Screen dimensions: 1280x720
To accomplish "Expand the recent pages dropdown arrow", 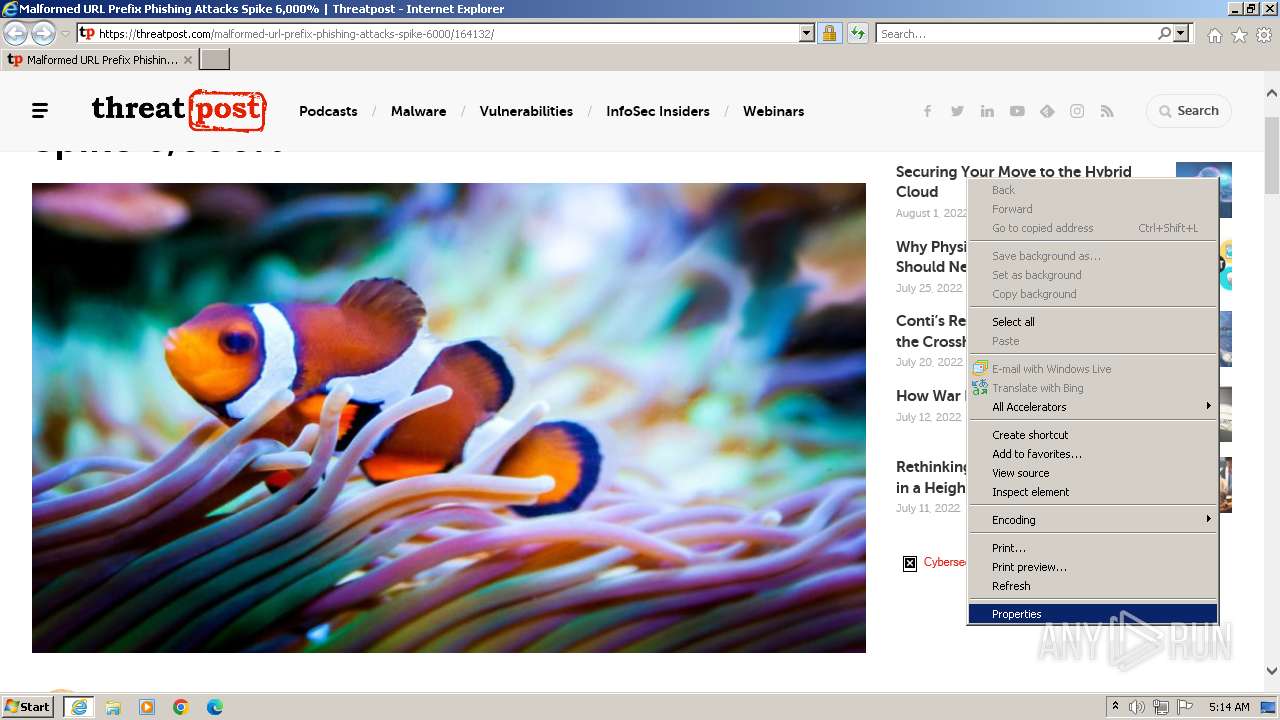I will point(65,33).
